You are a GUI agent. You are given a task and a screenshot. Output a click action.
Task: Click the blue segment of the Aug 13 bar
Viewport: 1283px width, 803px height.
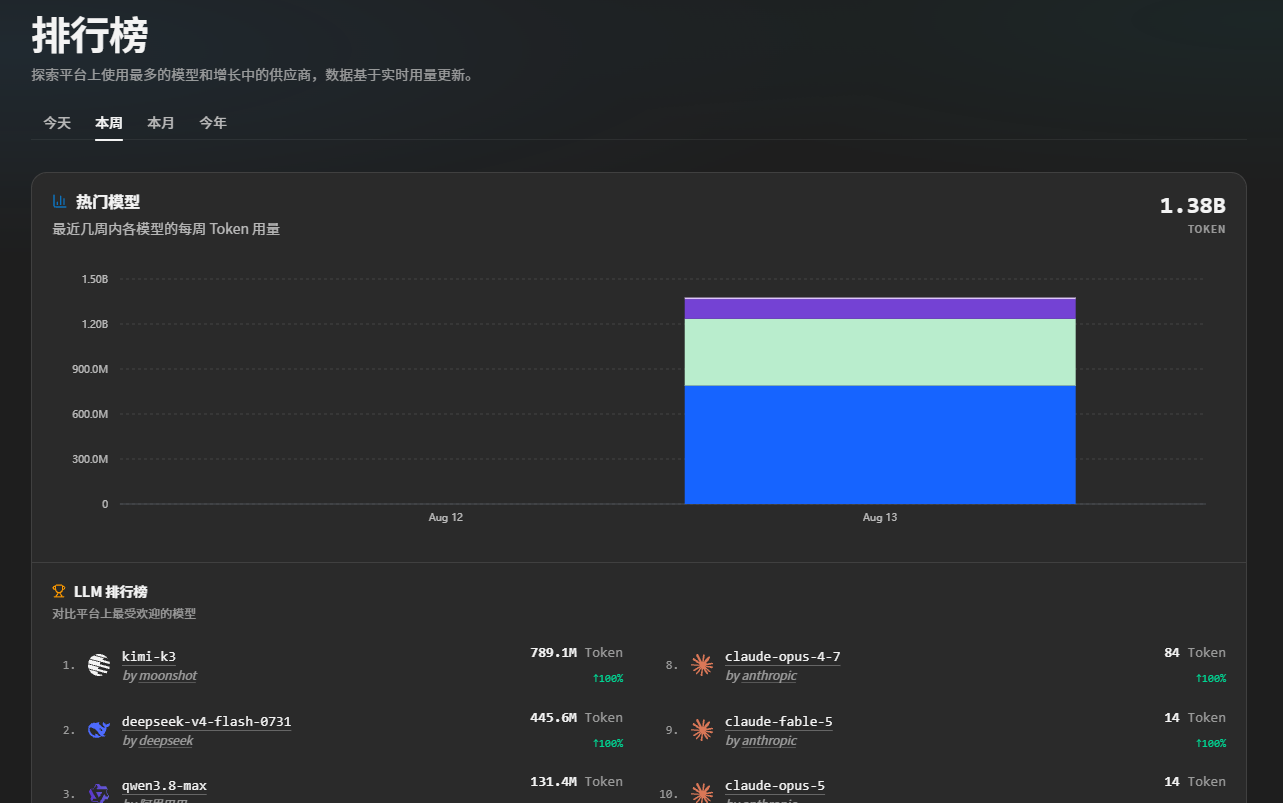[x=880, y=445]
